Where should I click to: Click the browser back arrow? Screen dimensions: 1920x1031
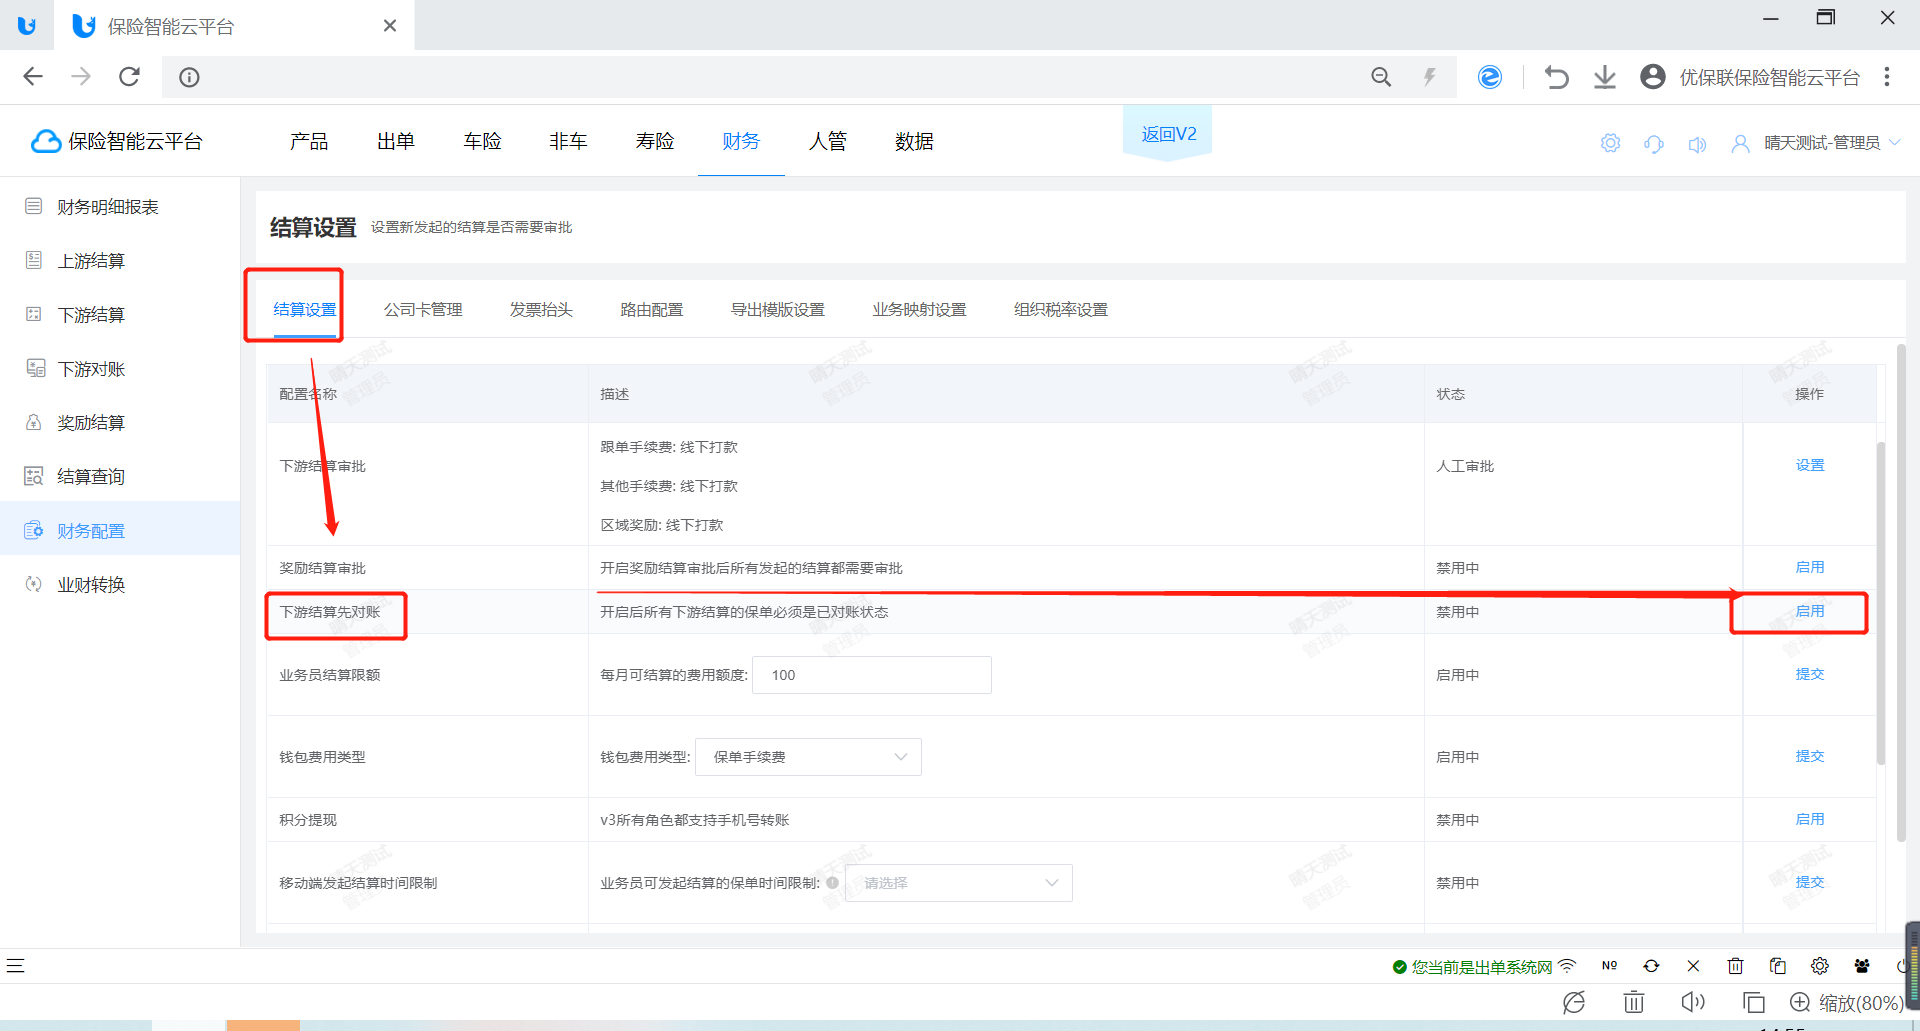pos(33,77)
